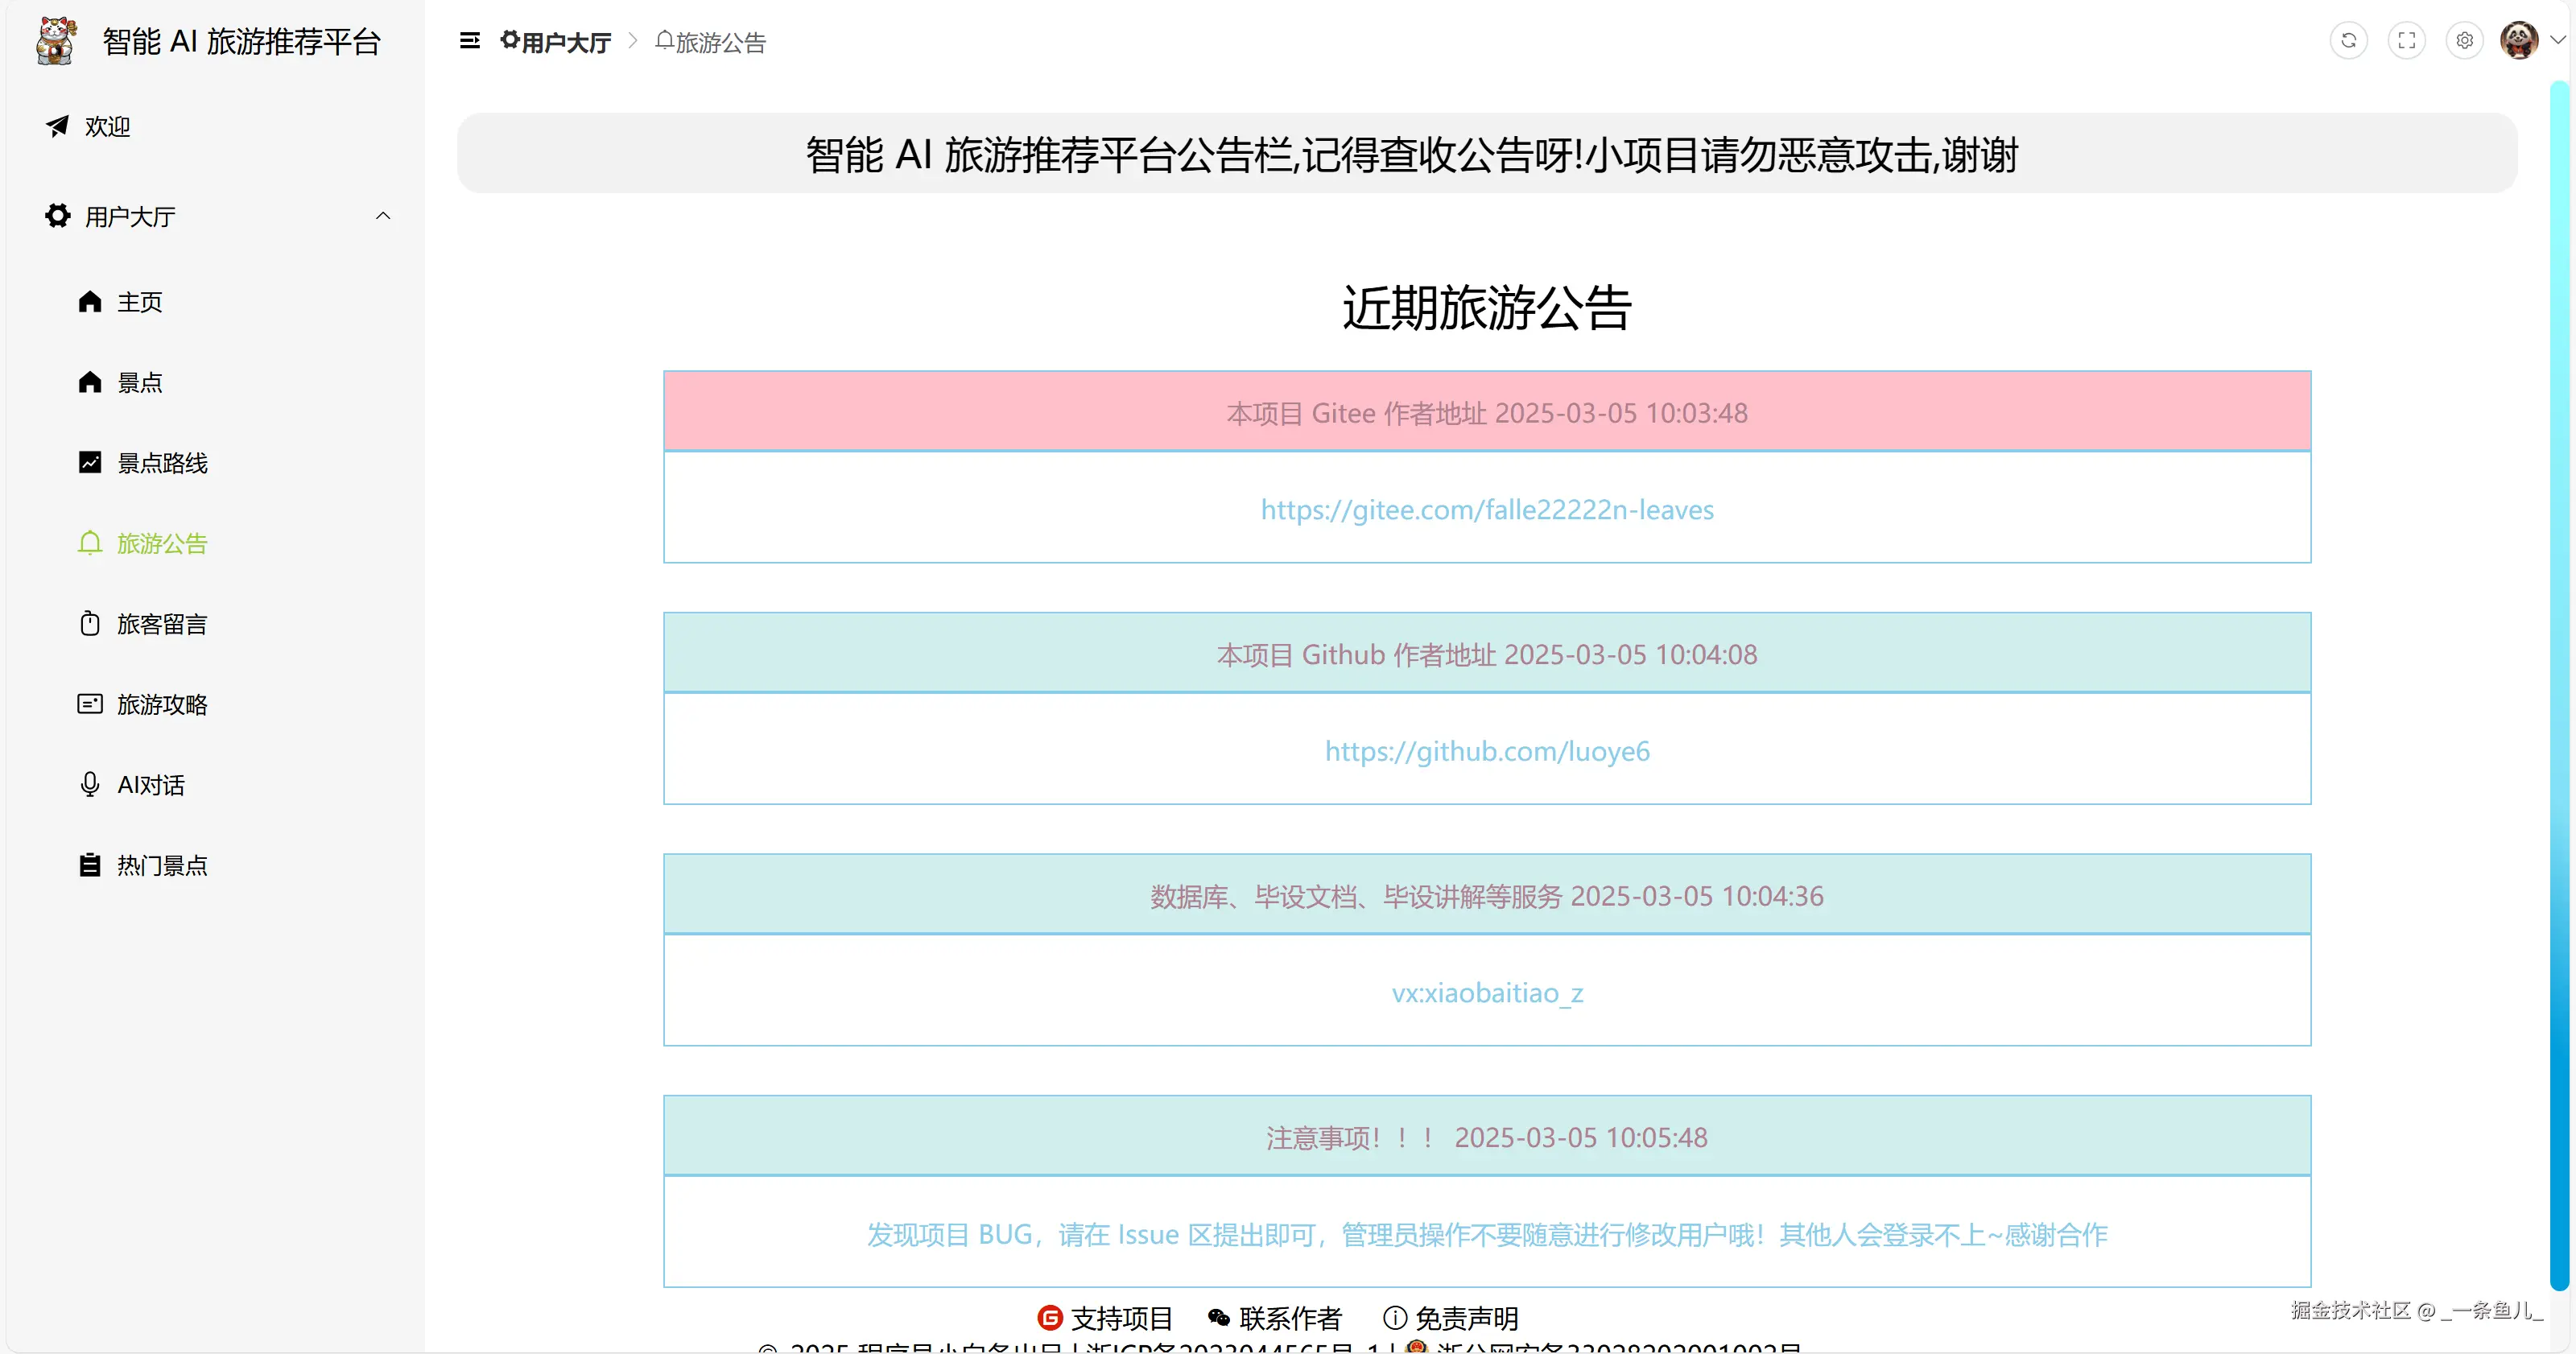Open 旅游攻略 from the sidebar
Screen dimensions: 2576x1354
point(161,705)
